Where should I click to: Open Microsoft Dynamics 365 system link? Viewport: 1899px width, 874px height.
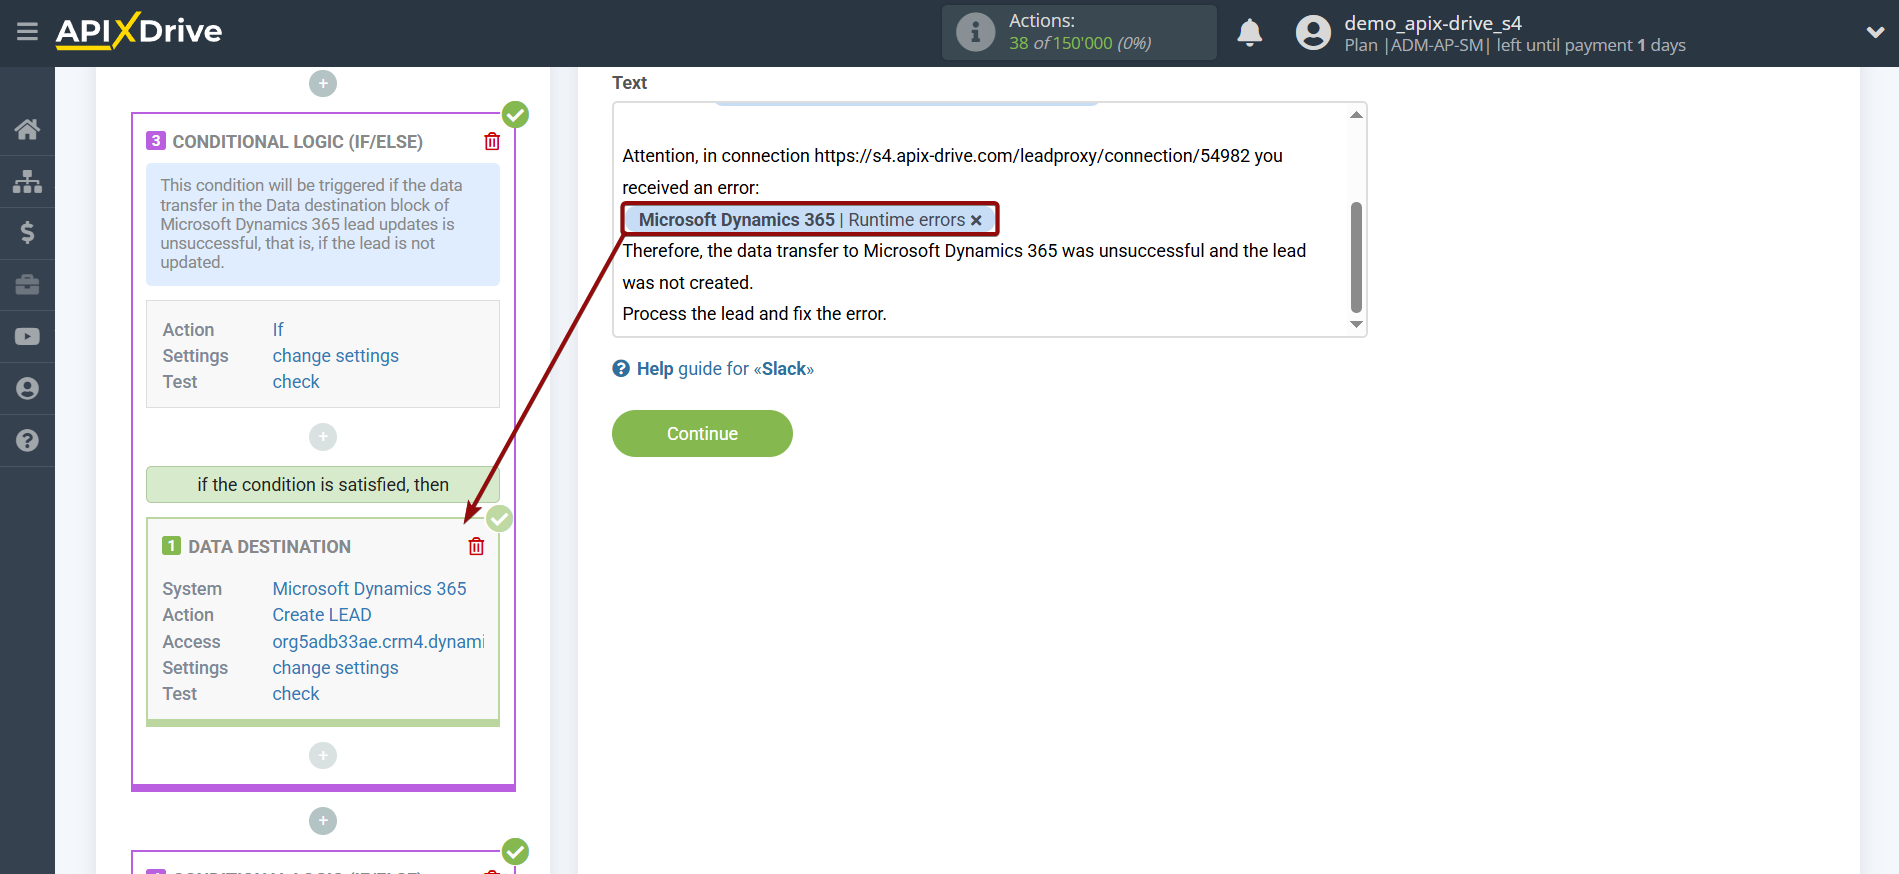tap(369, 589)
